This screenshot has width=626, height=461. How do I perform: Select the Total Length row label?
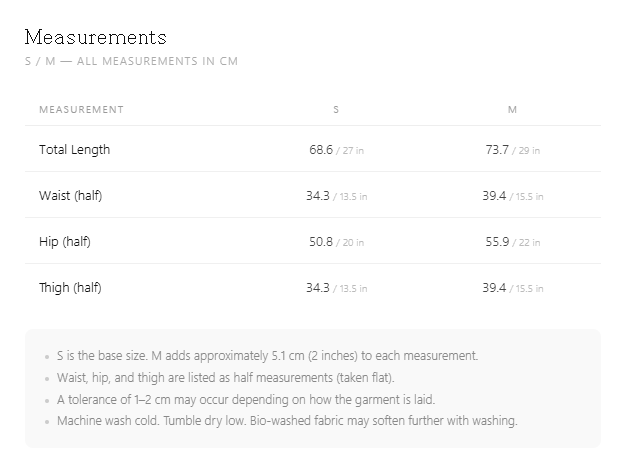[74, 150]
